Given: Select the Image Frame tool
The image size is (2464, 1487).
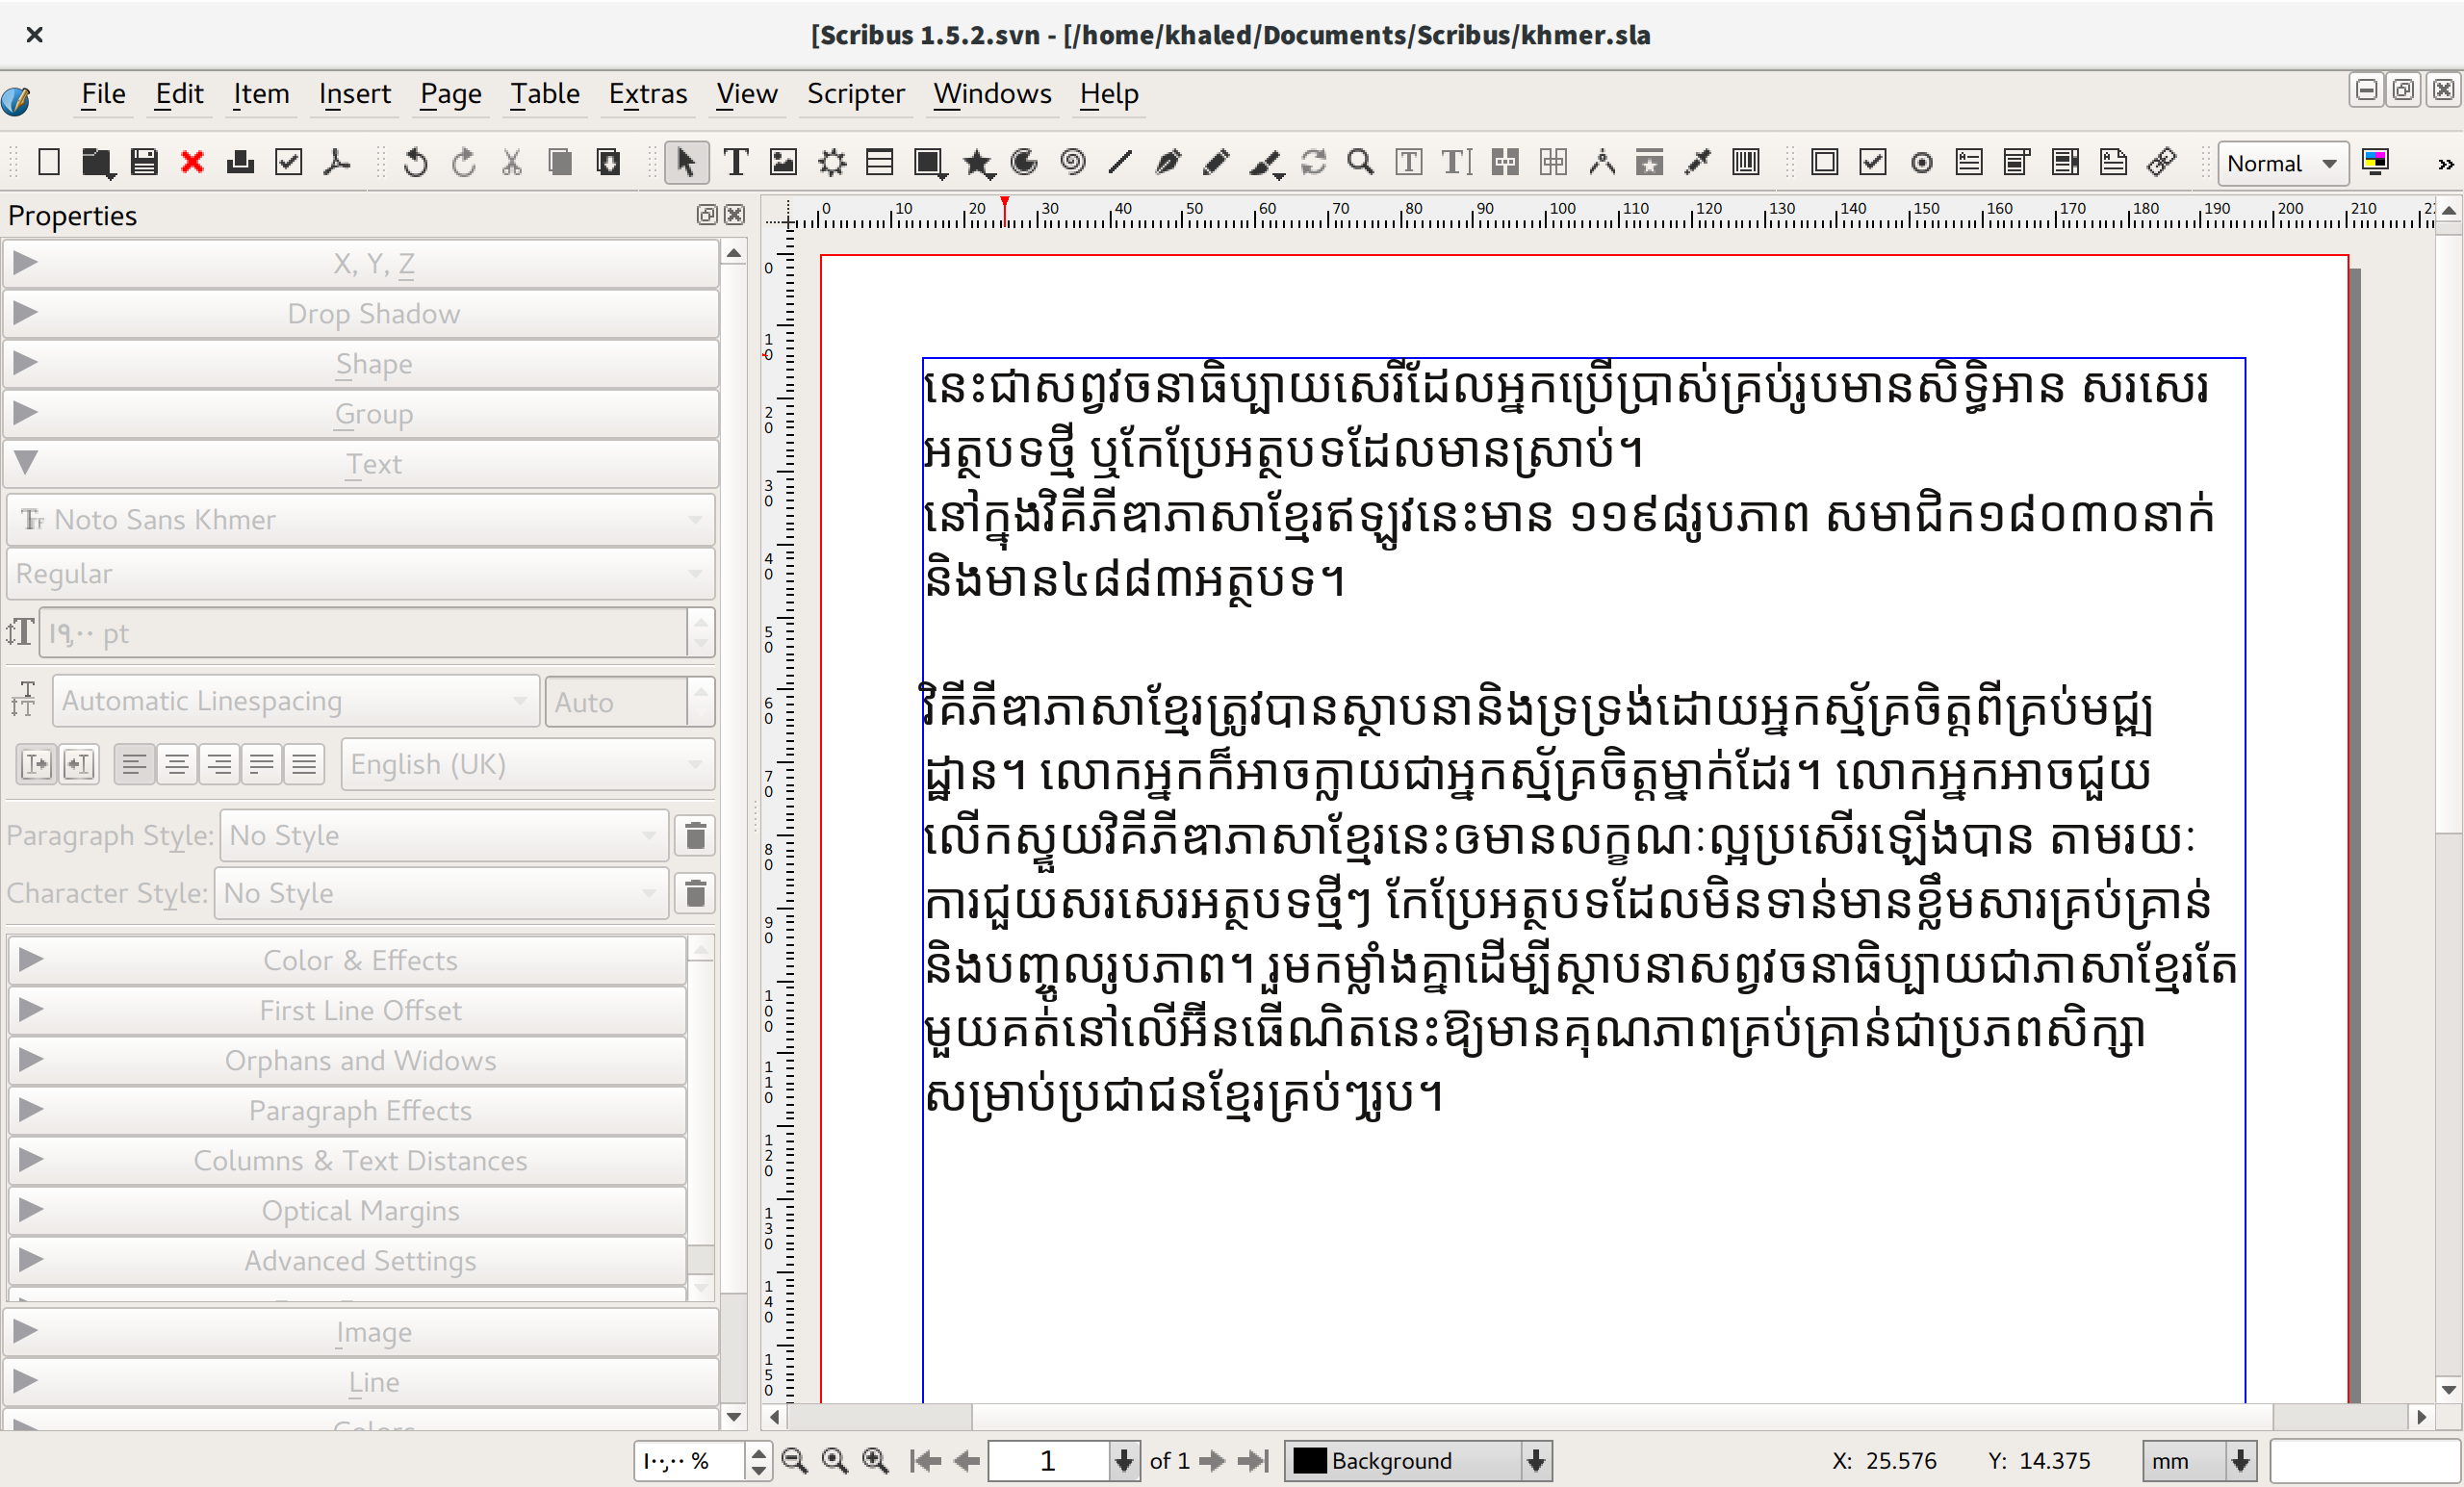Looking at the screenshot, I should (x=783, y=162).
